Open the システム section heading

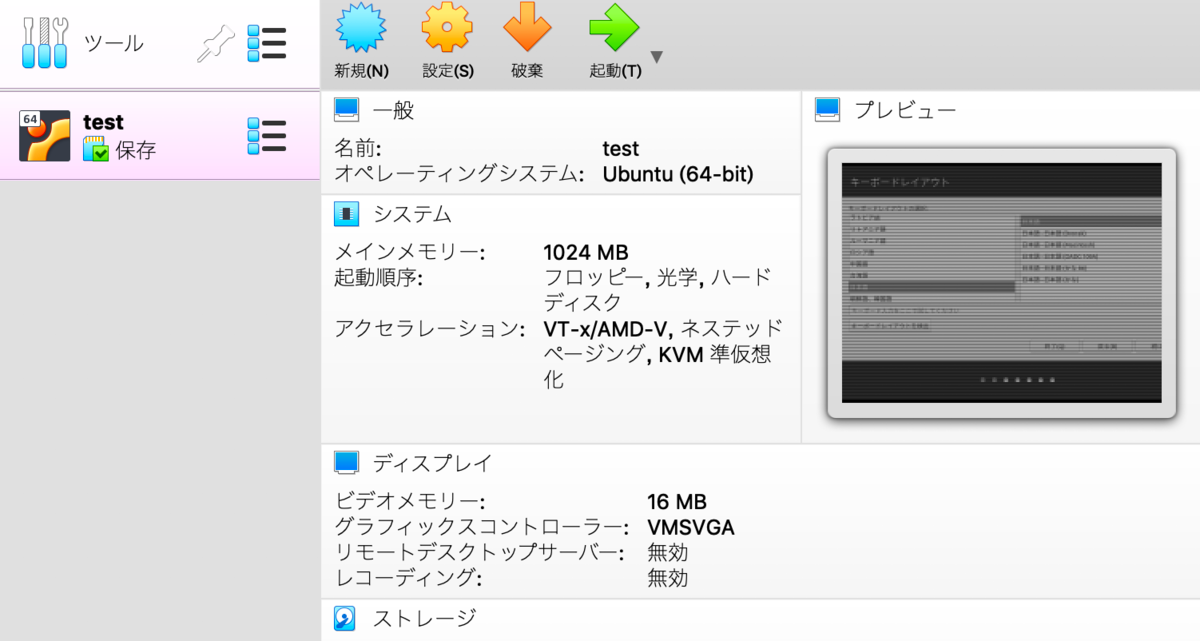412,214
